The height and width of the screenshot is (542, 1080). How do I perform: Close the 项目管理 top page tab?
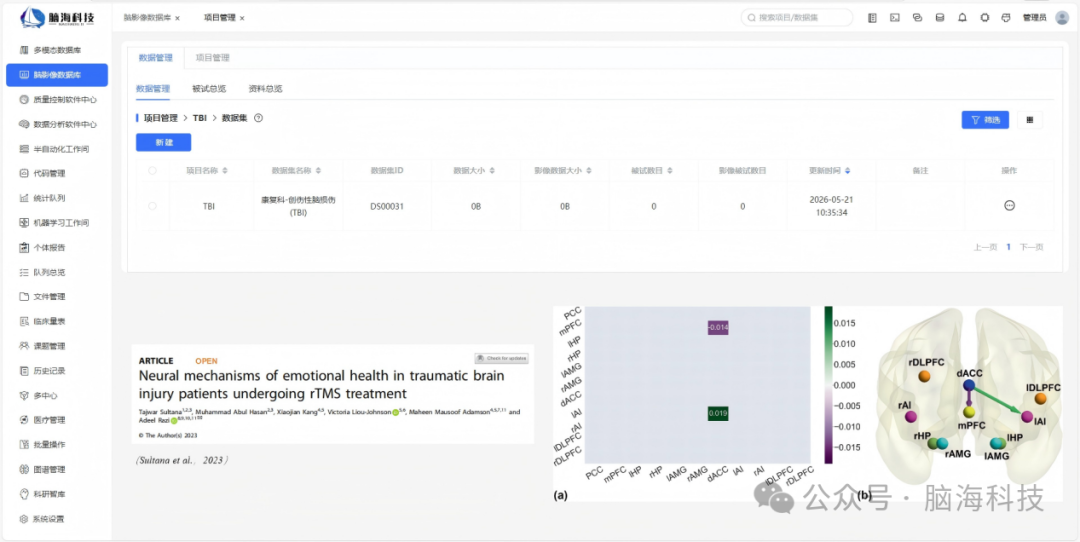242,19
